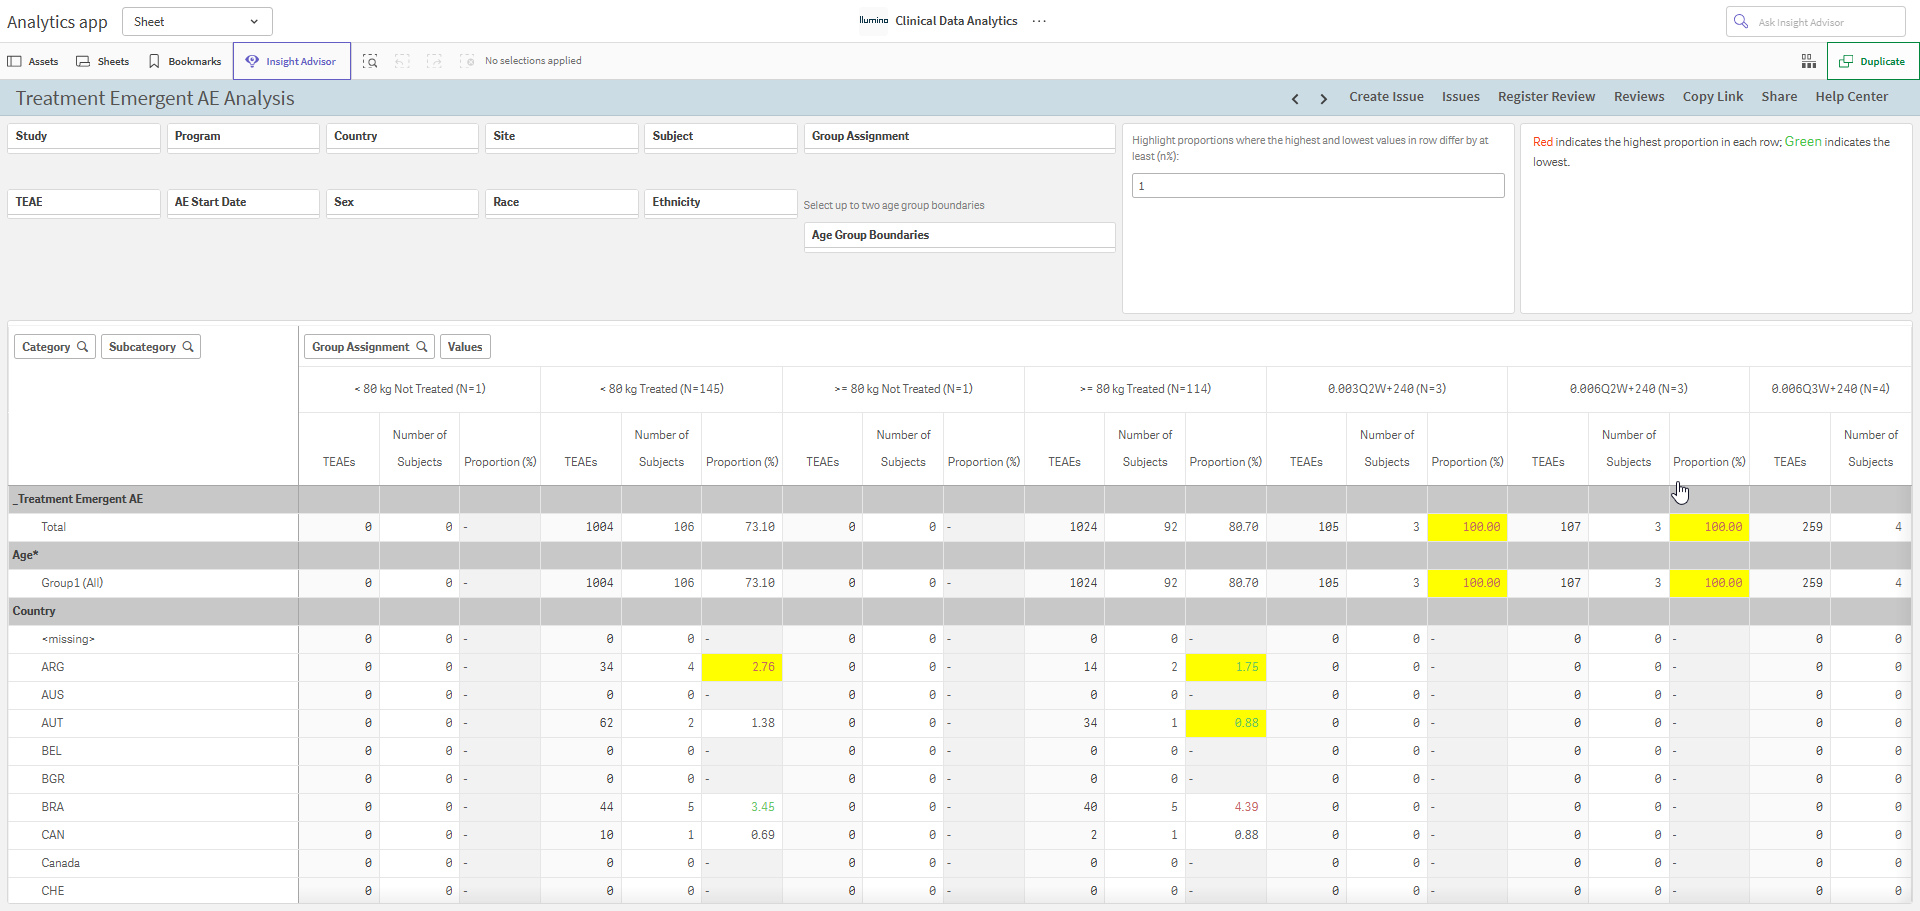Screen dimensions: 1920x911
Task: Select the CHE country row
Action: point(153,891)
